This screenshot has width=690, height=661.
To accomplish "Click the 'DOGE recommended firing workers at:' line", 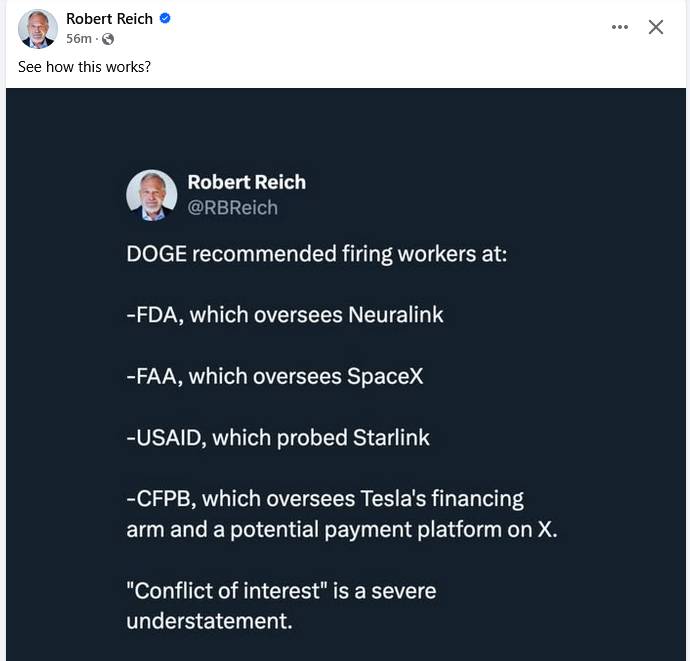I will 317,254.
